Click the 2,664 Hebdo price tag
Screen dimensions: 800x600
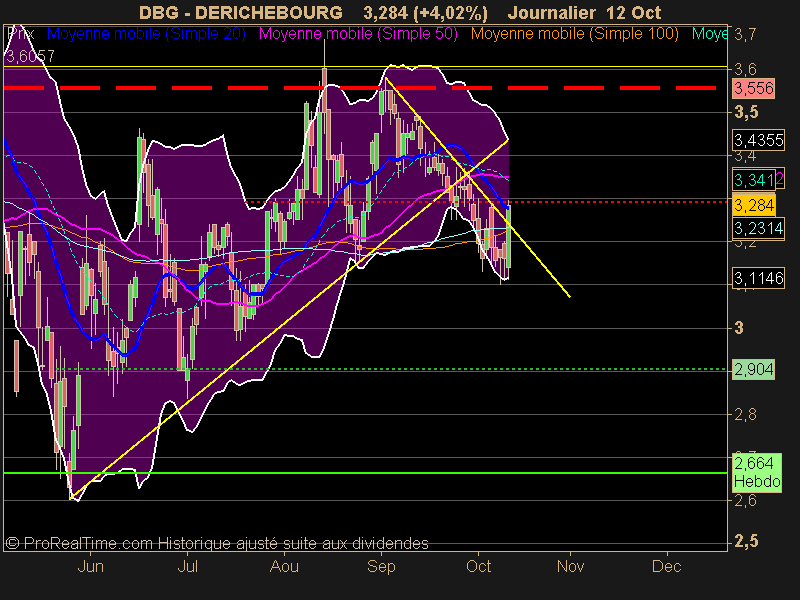[757, 472]
